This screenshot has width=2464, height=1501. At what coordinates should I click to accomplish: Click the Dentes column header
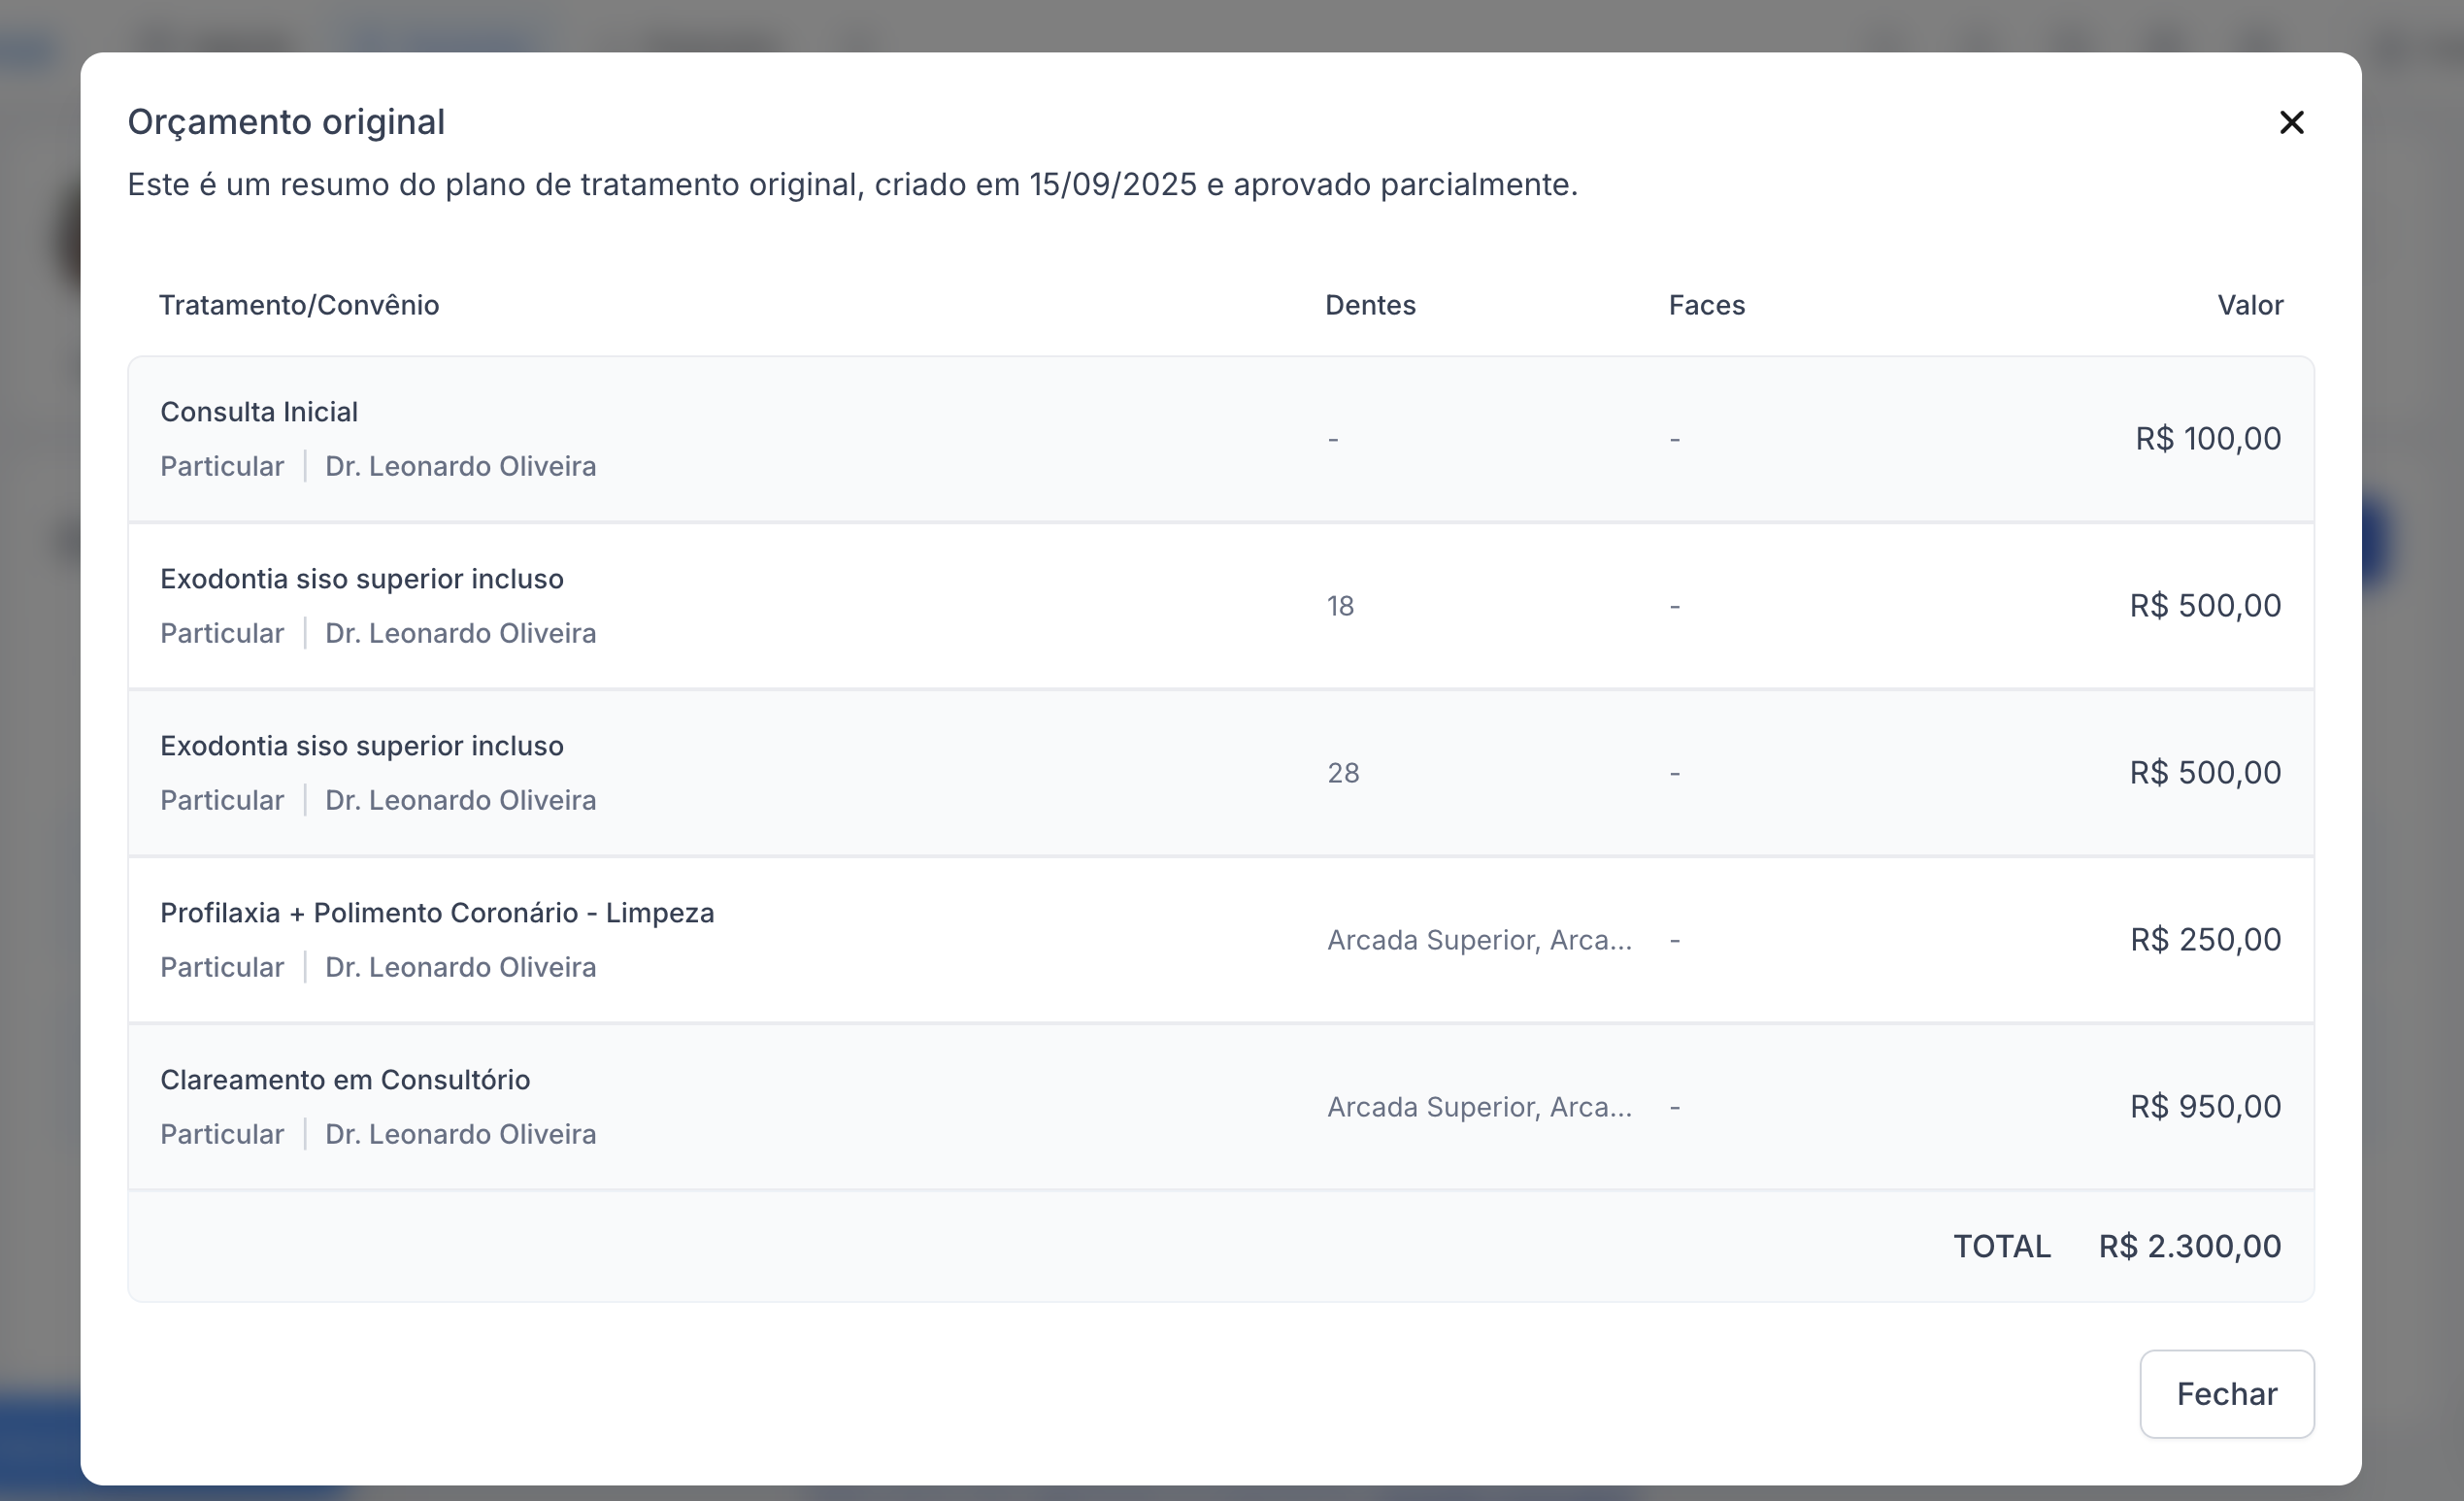pos(1370,305)
